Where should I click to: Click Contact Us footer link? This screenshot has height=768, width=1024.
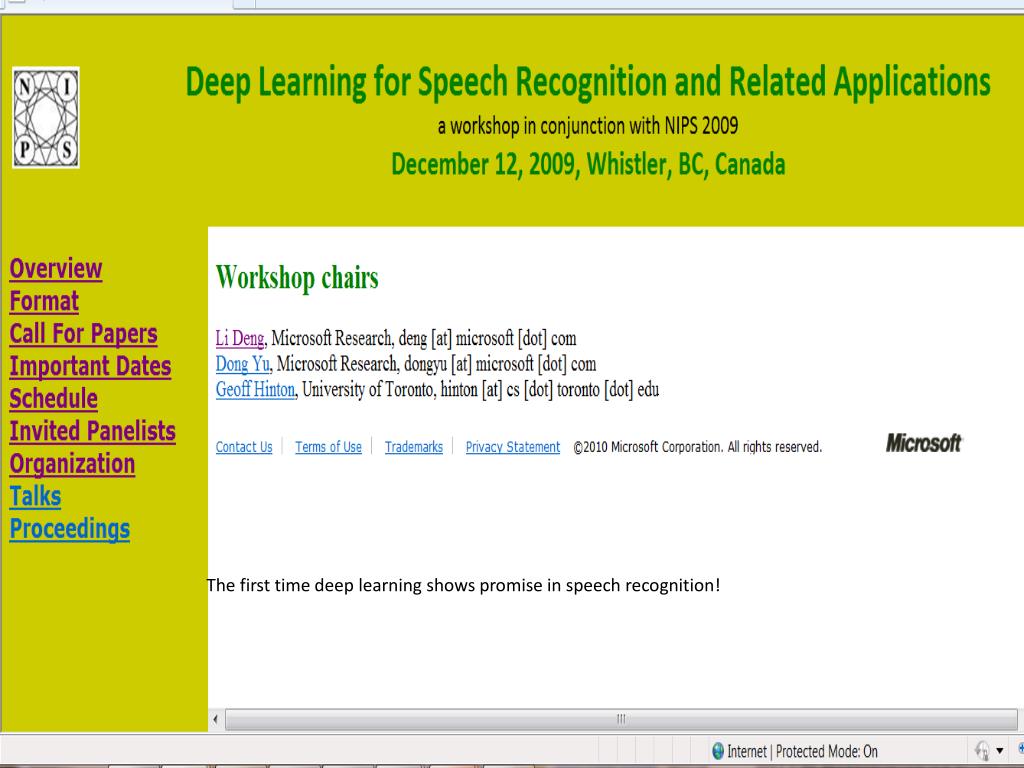pos(244,447)
